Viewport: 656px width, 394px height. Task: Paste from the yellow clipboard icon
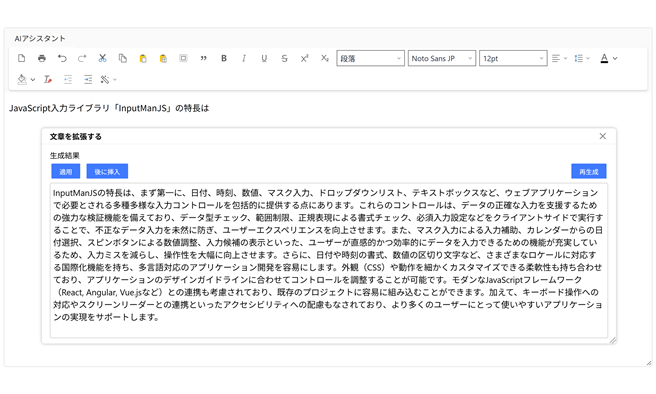(143, 59)
